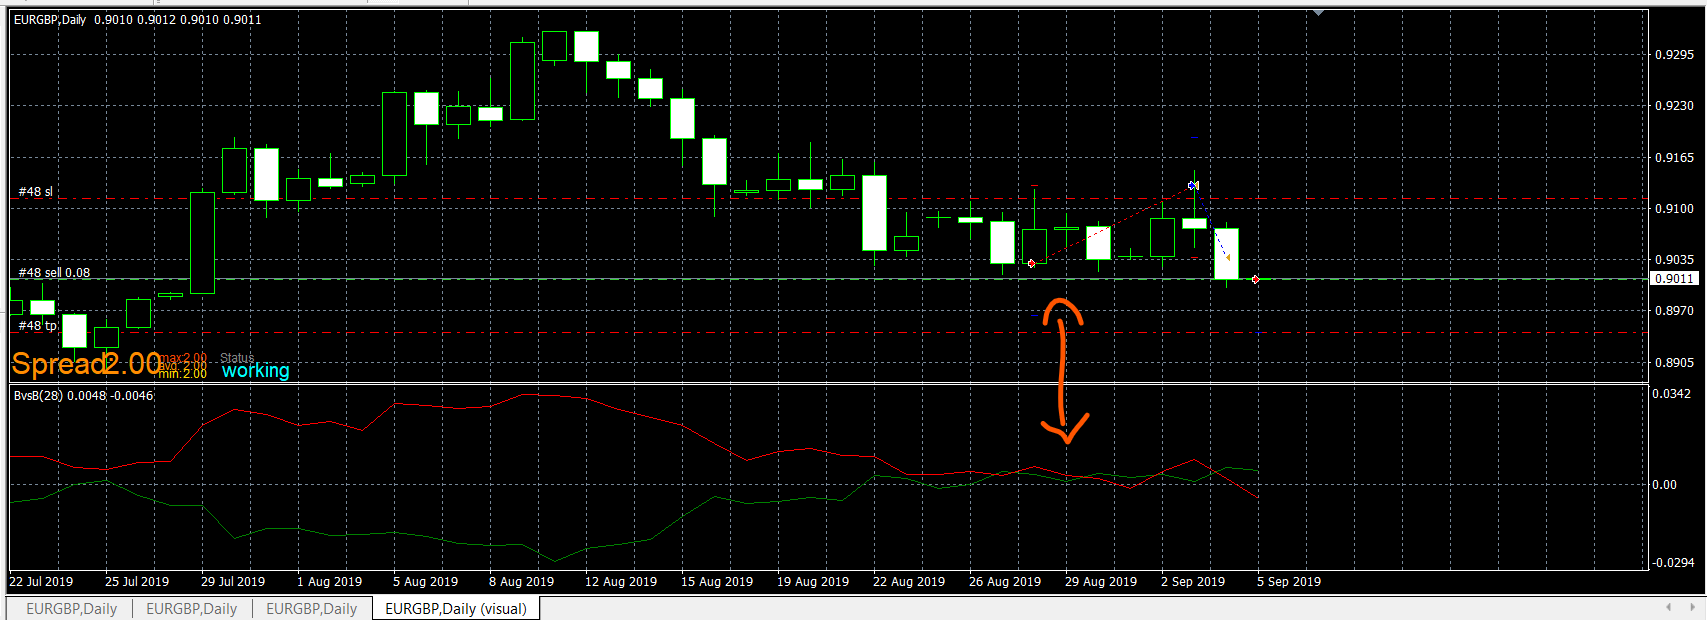The image size is (1707, 620).
Task: Click the gold close arrow inside the last white candle
Action: [1227, 256]
